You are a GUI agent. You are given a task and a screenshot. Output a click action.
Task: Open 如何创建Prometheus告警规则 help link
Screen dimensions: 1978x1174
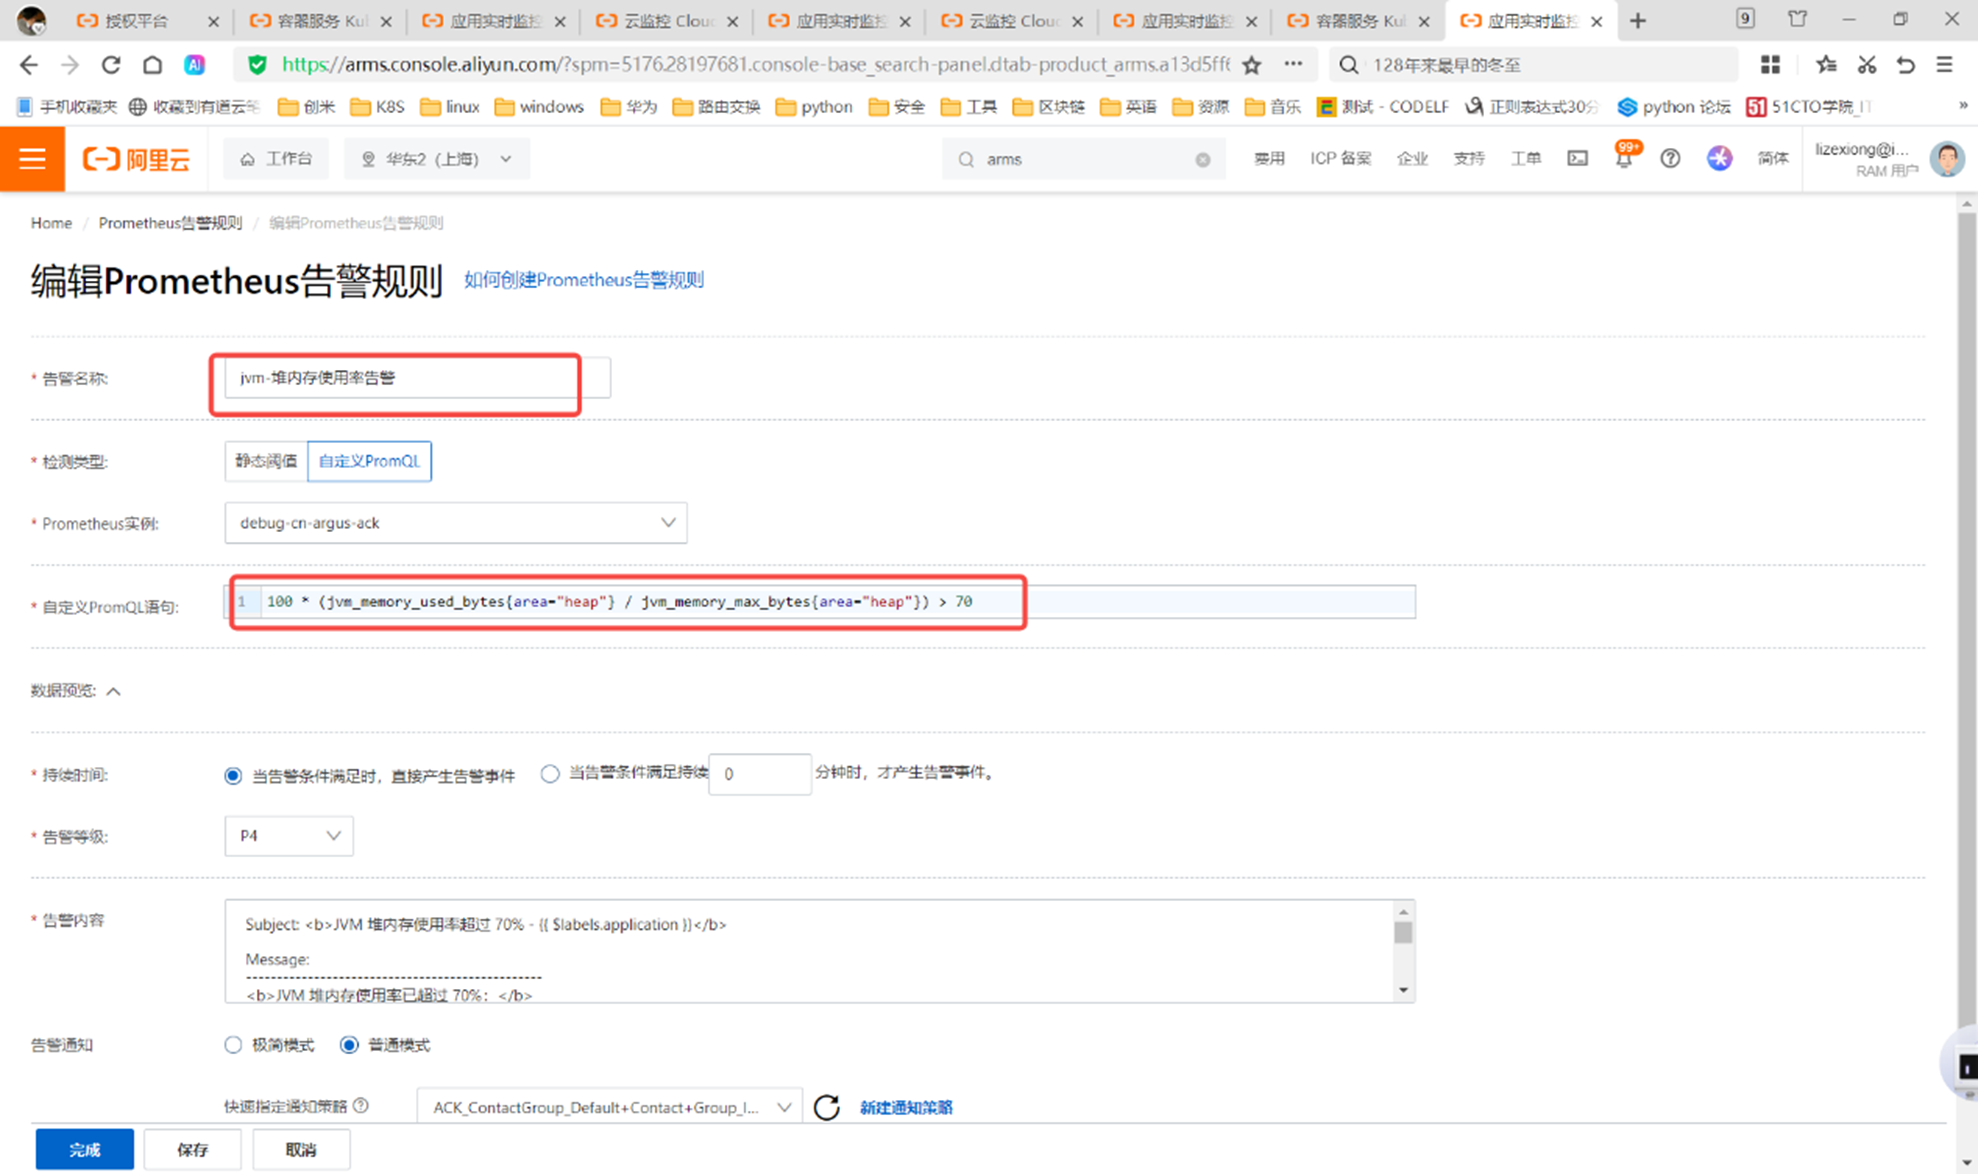click(x=583, y=280)
